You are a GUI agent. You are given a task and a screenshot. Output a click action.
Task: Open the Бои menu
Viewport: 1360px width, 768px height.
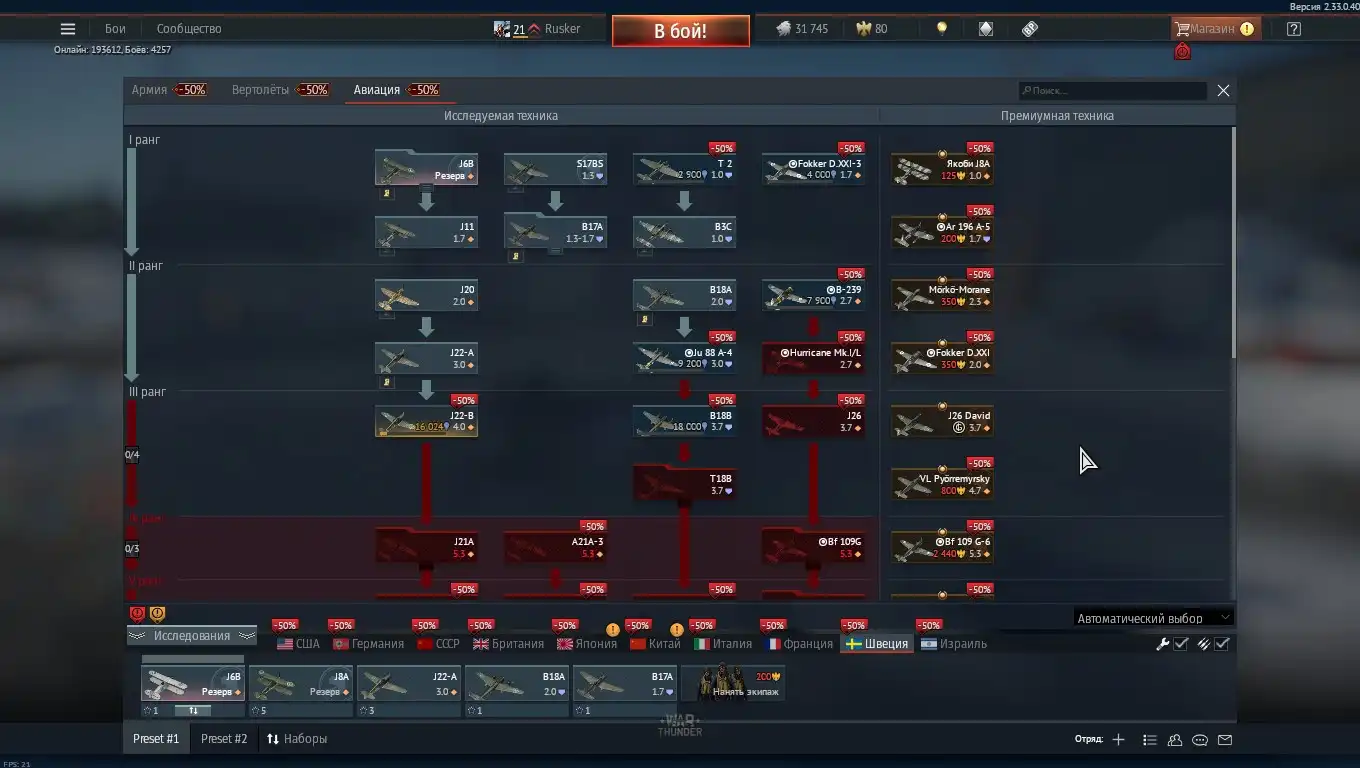(x=115, y=29)
